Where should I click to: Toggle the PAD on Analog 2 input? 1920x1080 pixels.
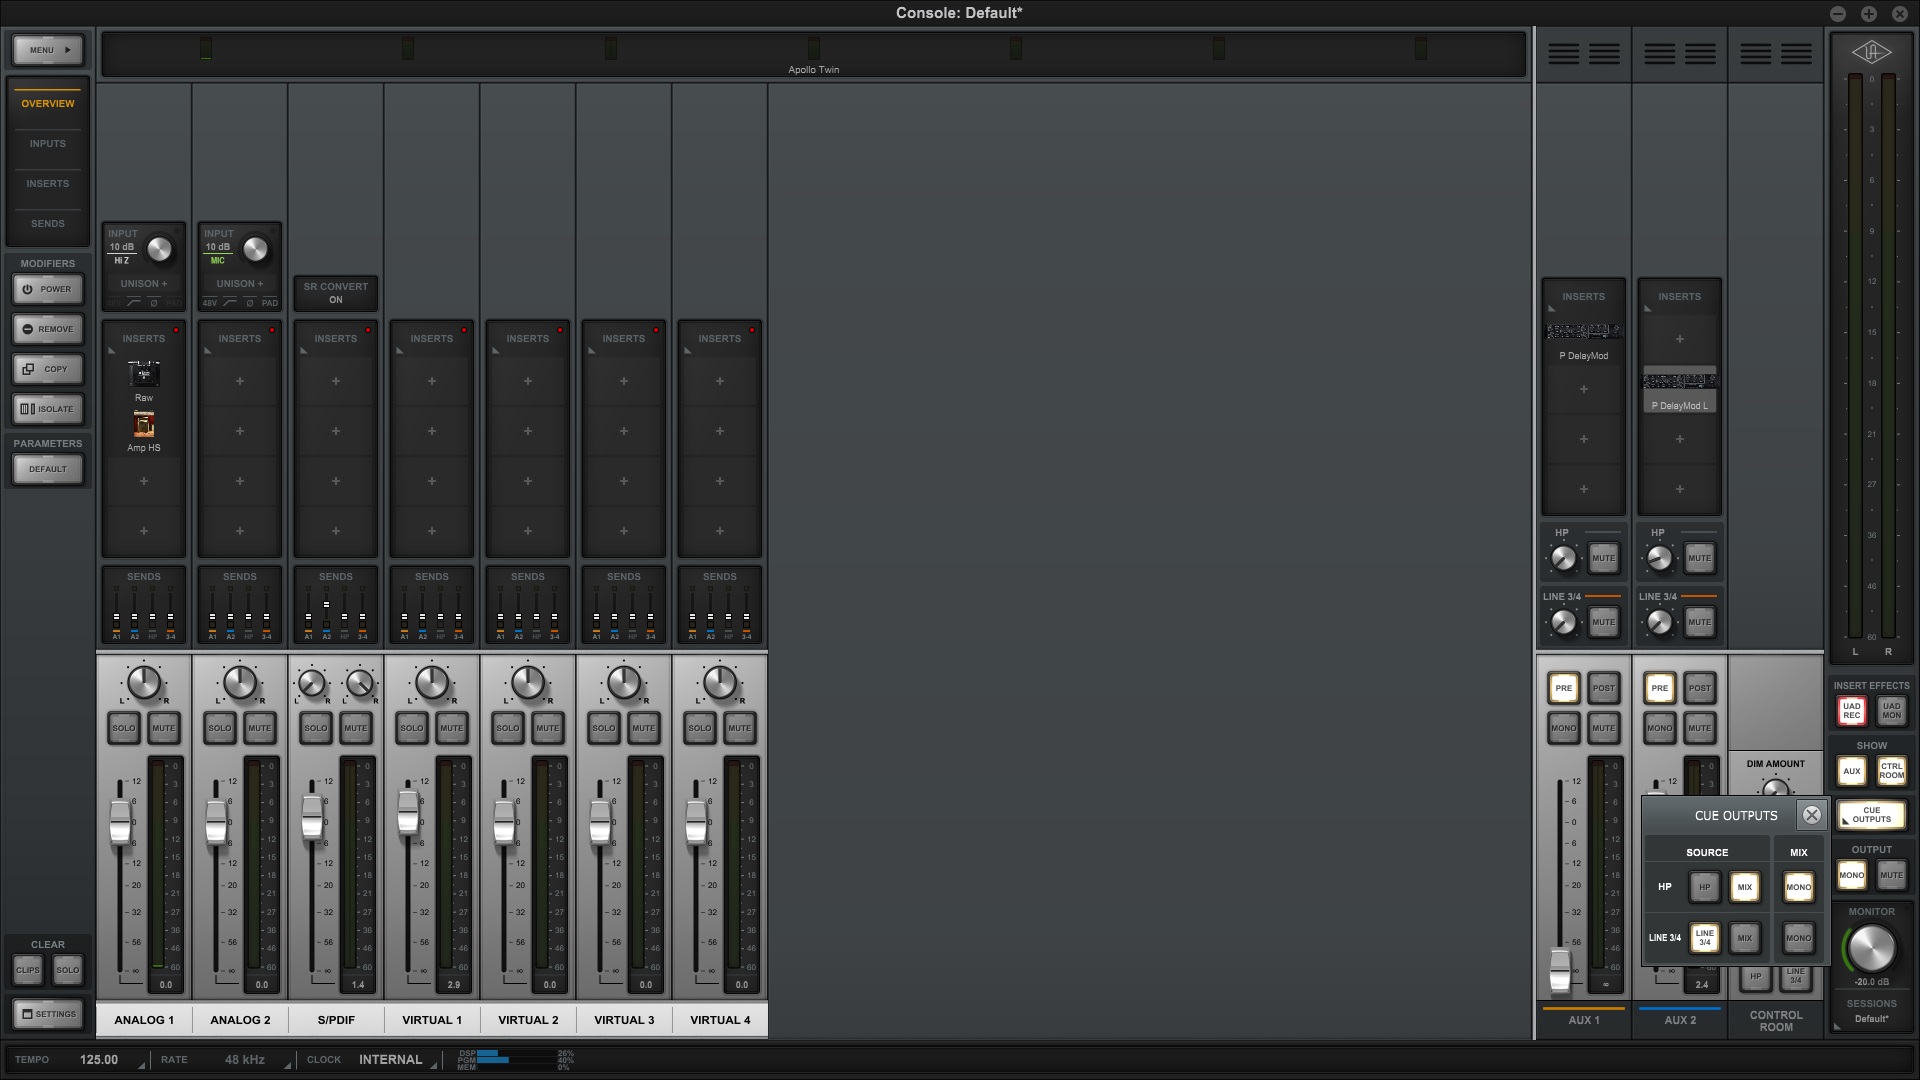pos(270,302)
